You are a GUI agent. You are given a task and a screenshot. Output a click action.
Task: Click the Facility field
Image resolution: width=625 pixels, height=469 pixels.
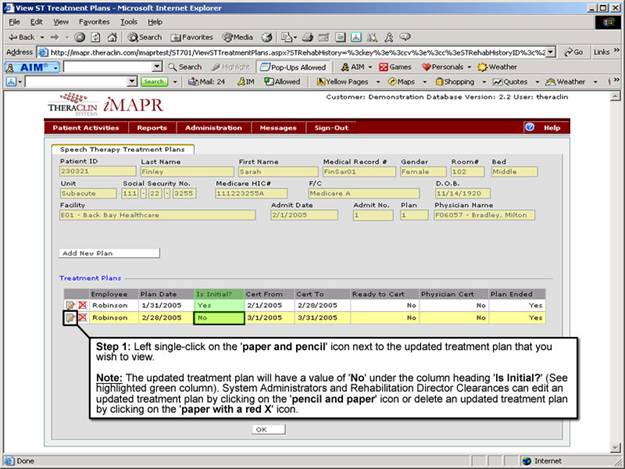157,215
